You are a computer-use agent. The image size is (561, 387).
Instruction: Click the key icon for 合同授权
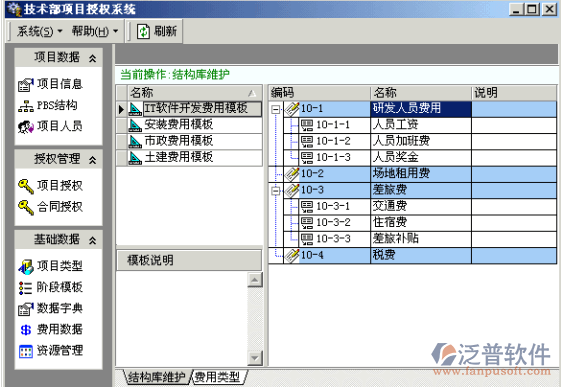(x=26, y=207)
